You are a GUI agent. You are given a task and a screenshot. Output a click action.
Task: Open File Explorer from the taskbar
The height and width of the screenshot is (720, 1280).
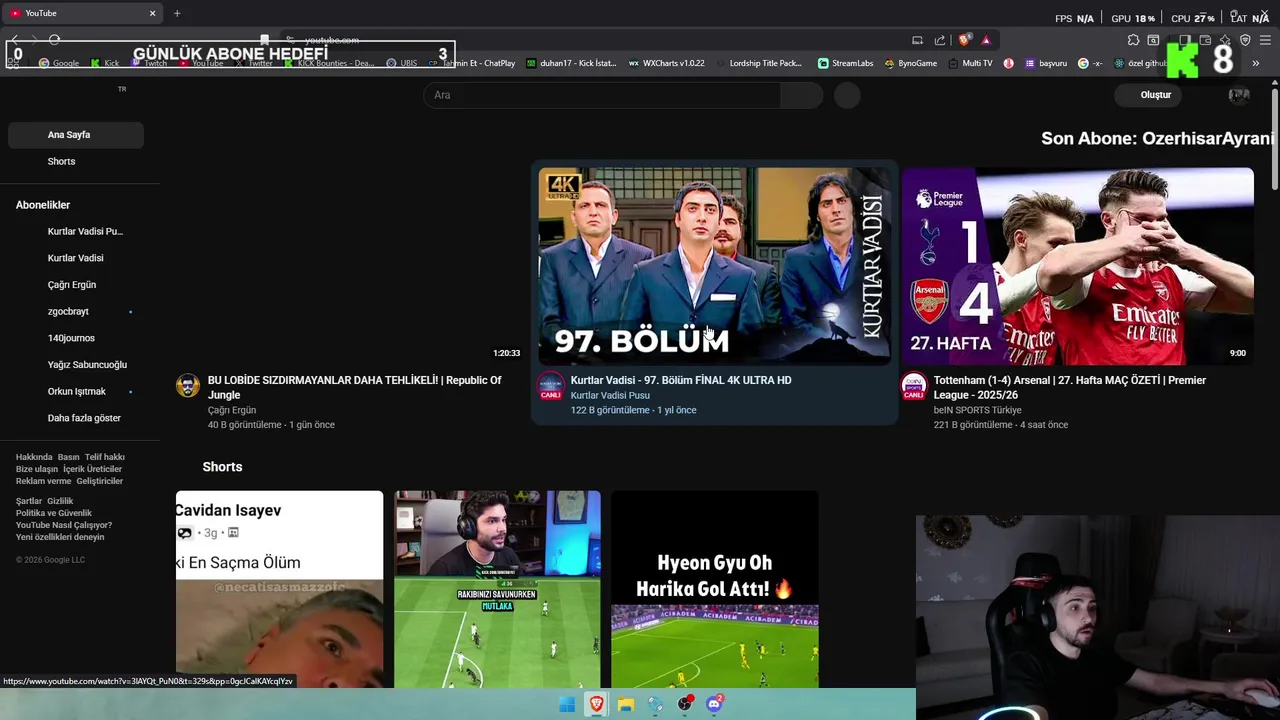click(626, 704)
